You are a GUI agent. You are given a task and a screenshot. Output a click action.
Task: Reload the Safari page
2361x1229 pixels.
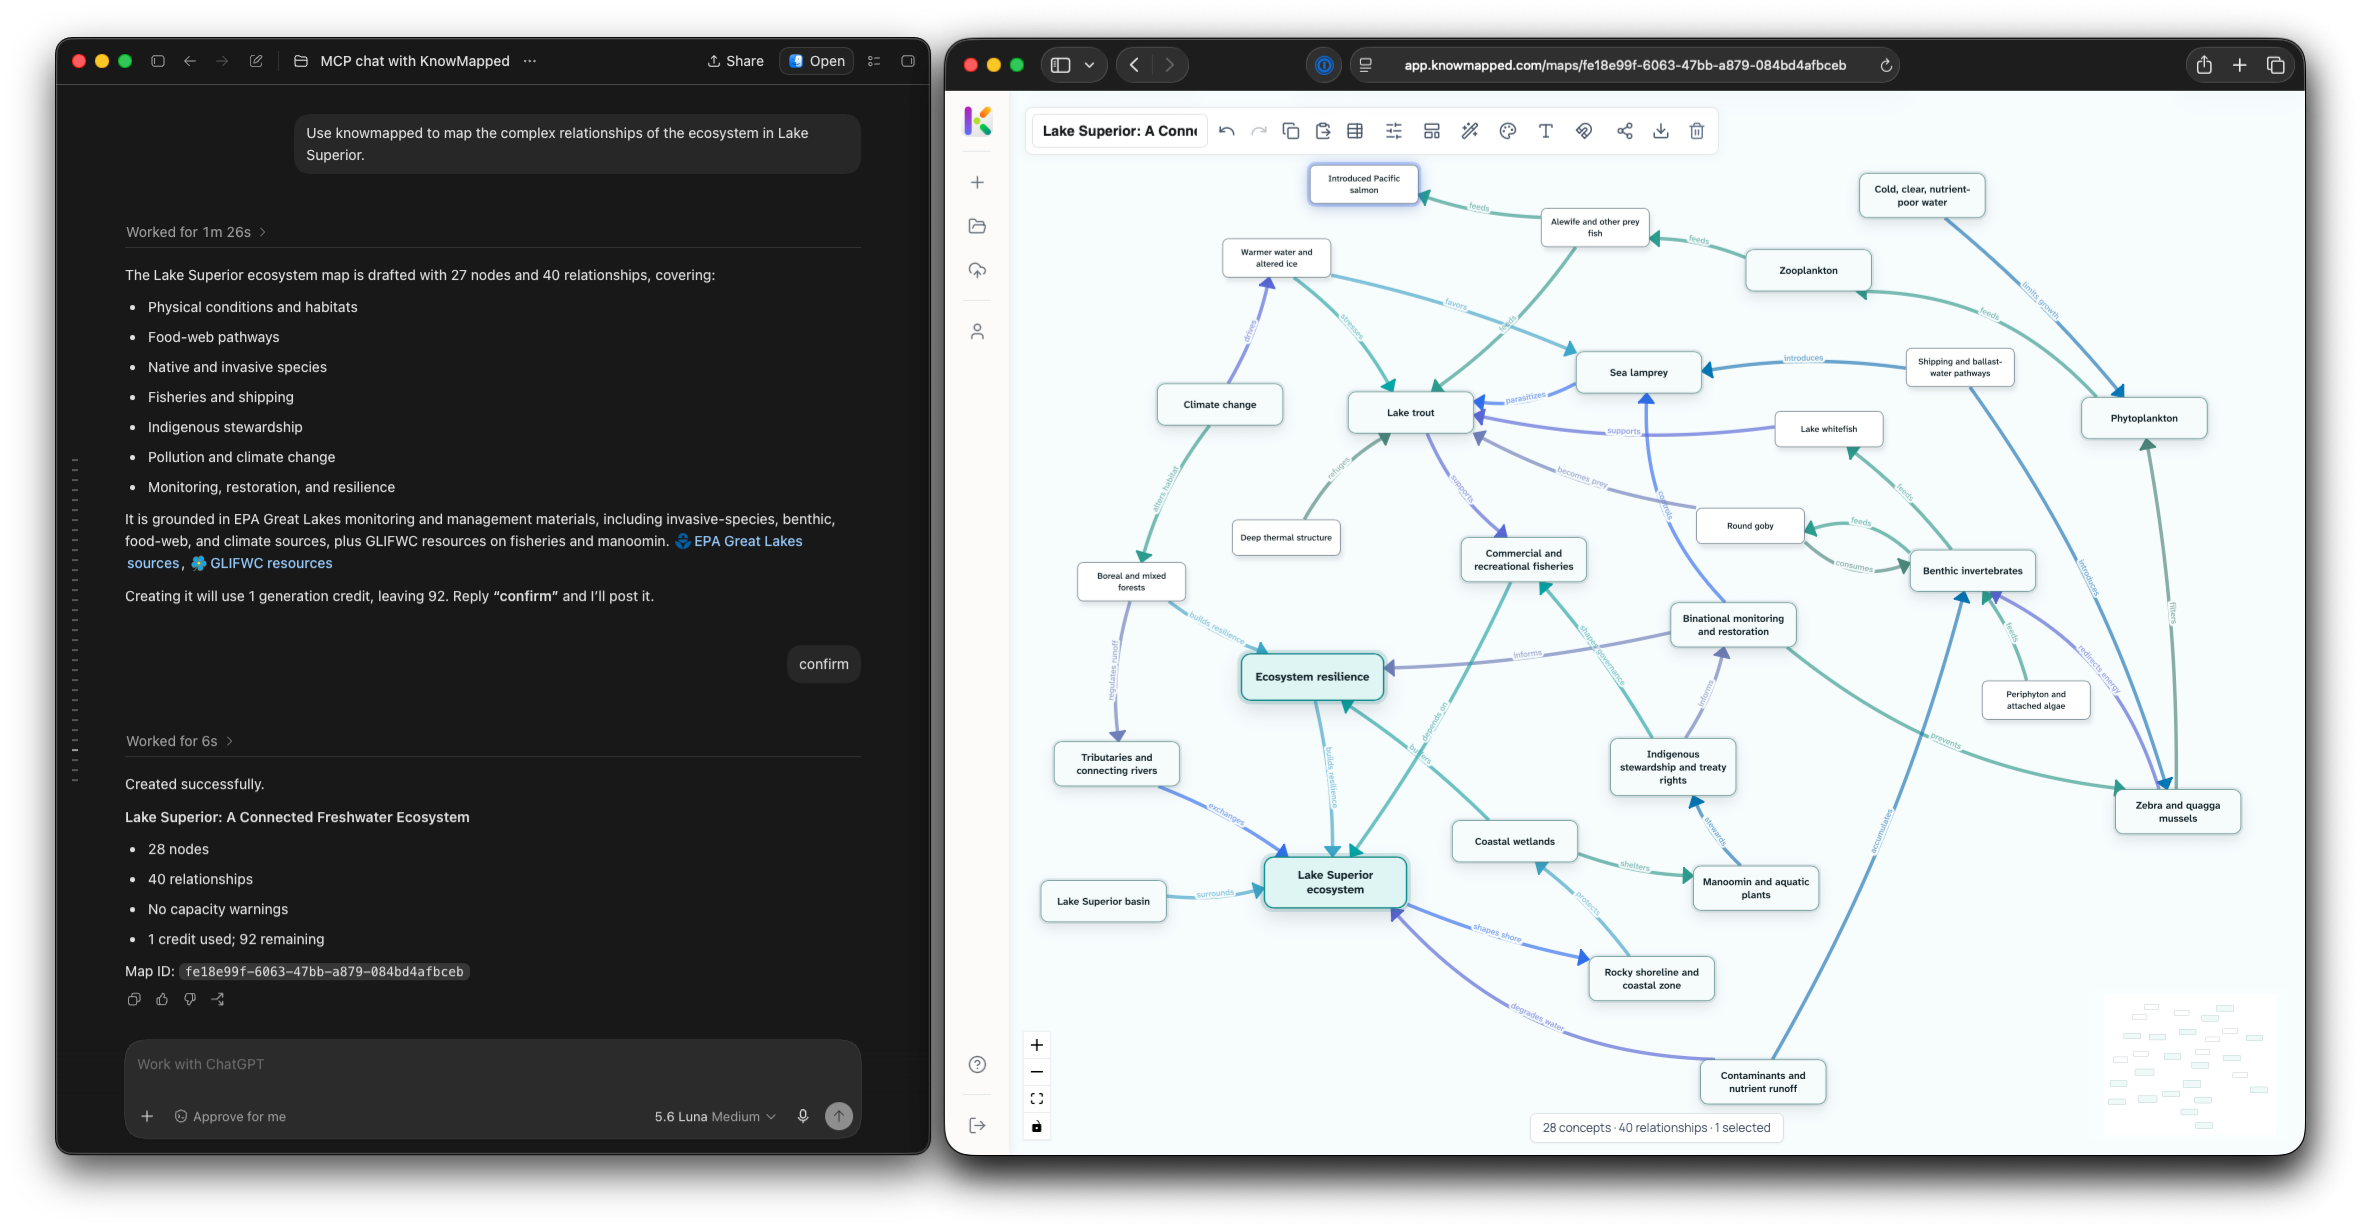[x=1886, y=65]
